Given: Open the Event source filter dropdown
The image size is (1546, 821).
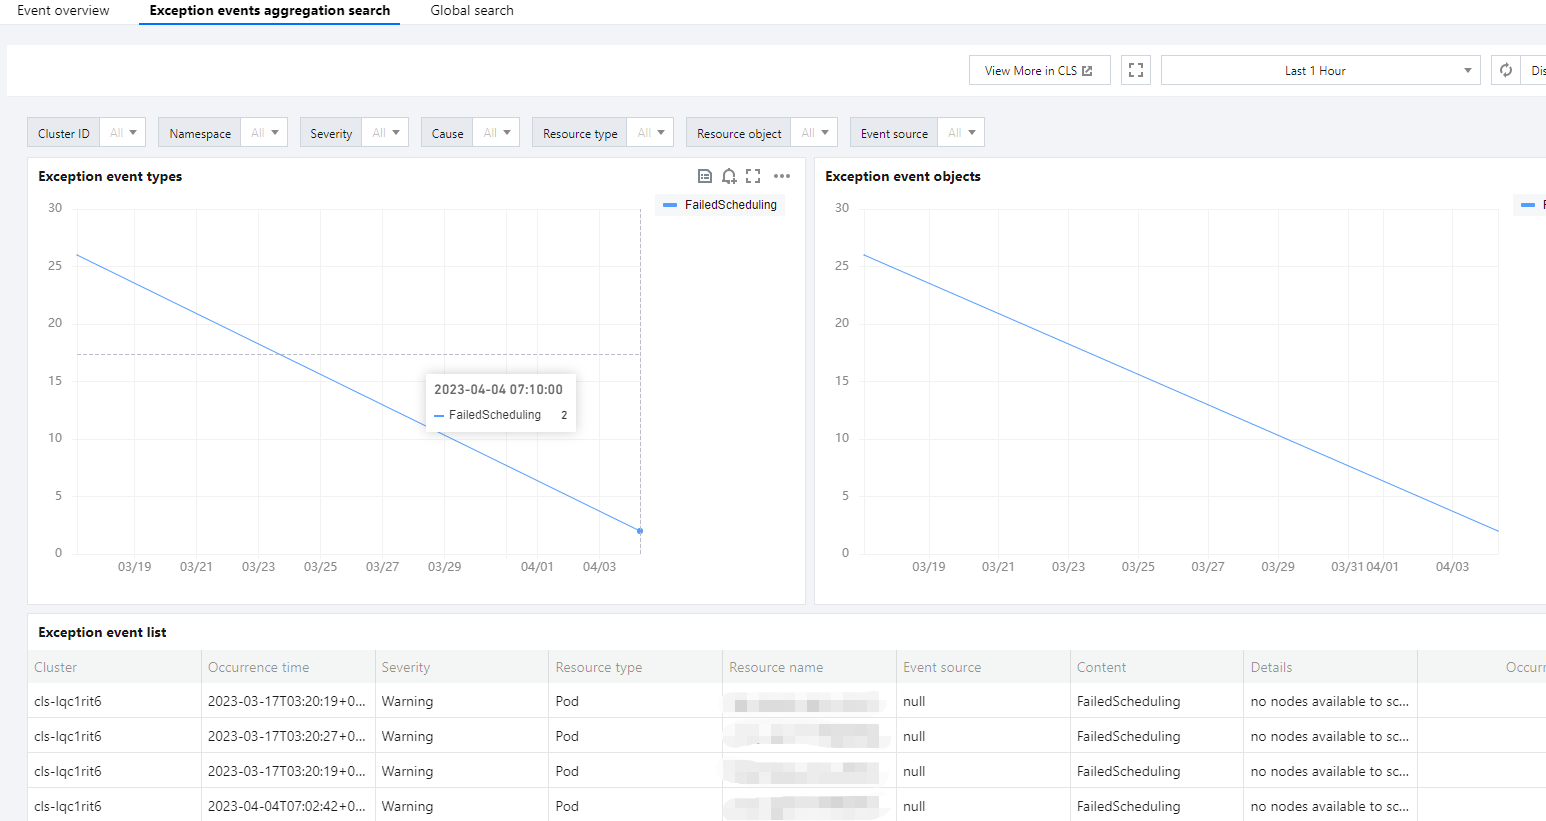Looking at the screenshot, I should point(961,133).
